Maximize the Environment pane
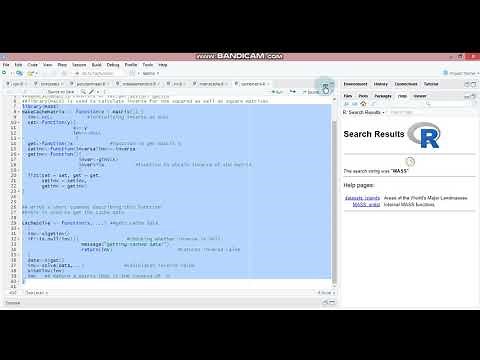Image resolution: width=480 pixels, height=360 pixels. coord(474,84)
